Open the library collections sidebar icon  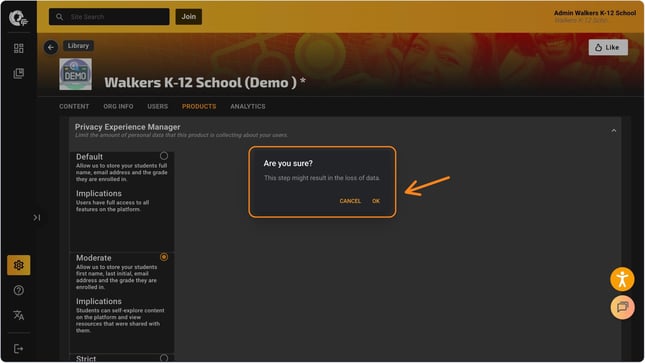click(x=19, y=74)
